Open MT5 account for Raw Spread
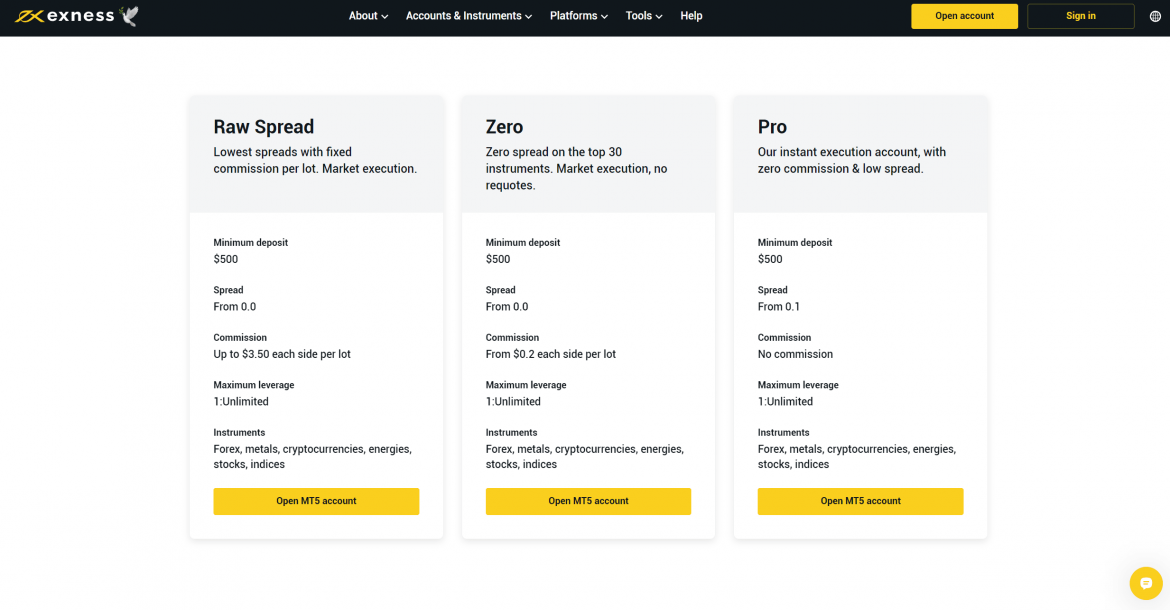The height and width of the screenshot is (610, 1170). pyautogui.click(x=316, y=501)
